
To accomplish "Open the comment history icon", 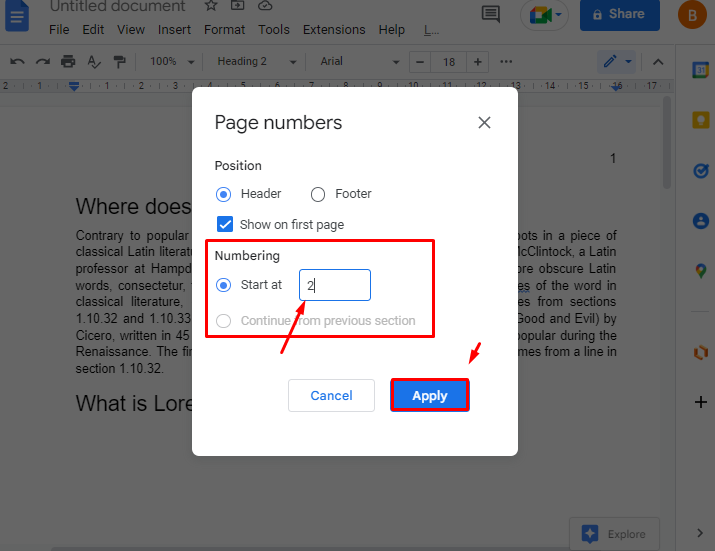I will (x=491, y=15).
